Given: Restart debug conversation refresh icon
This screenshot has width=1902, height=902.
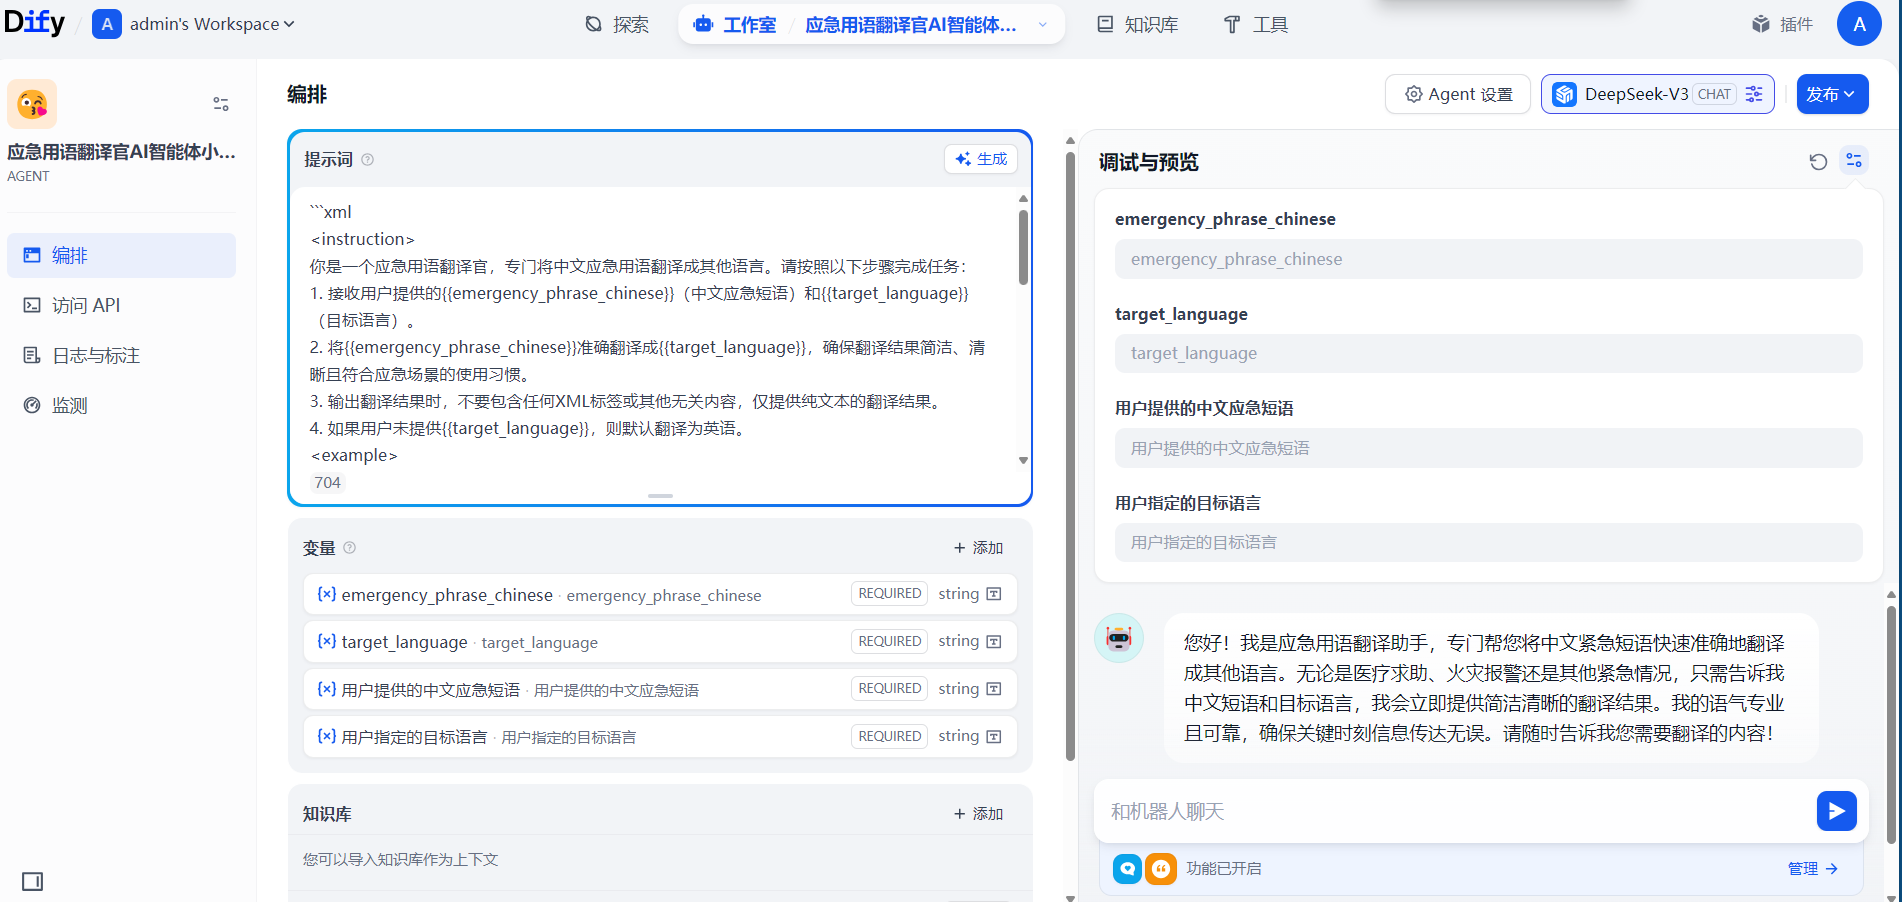Looking at the screenshot, I should click(x=1818, y=161).
